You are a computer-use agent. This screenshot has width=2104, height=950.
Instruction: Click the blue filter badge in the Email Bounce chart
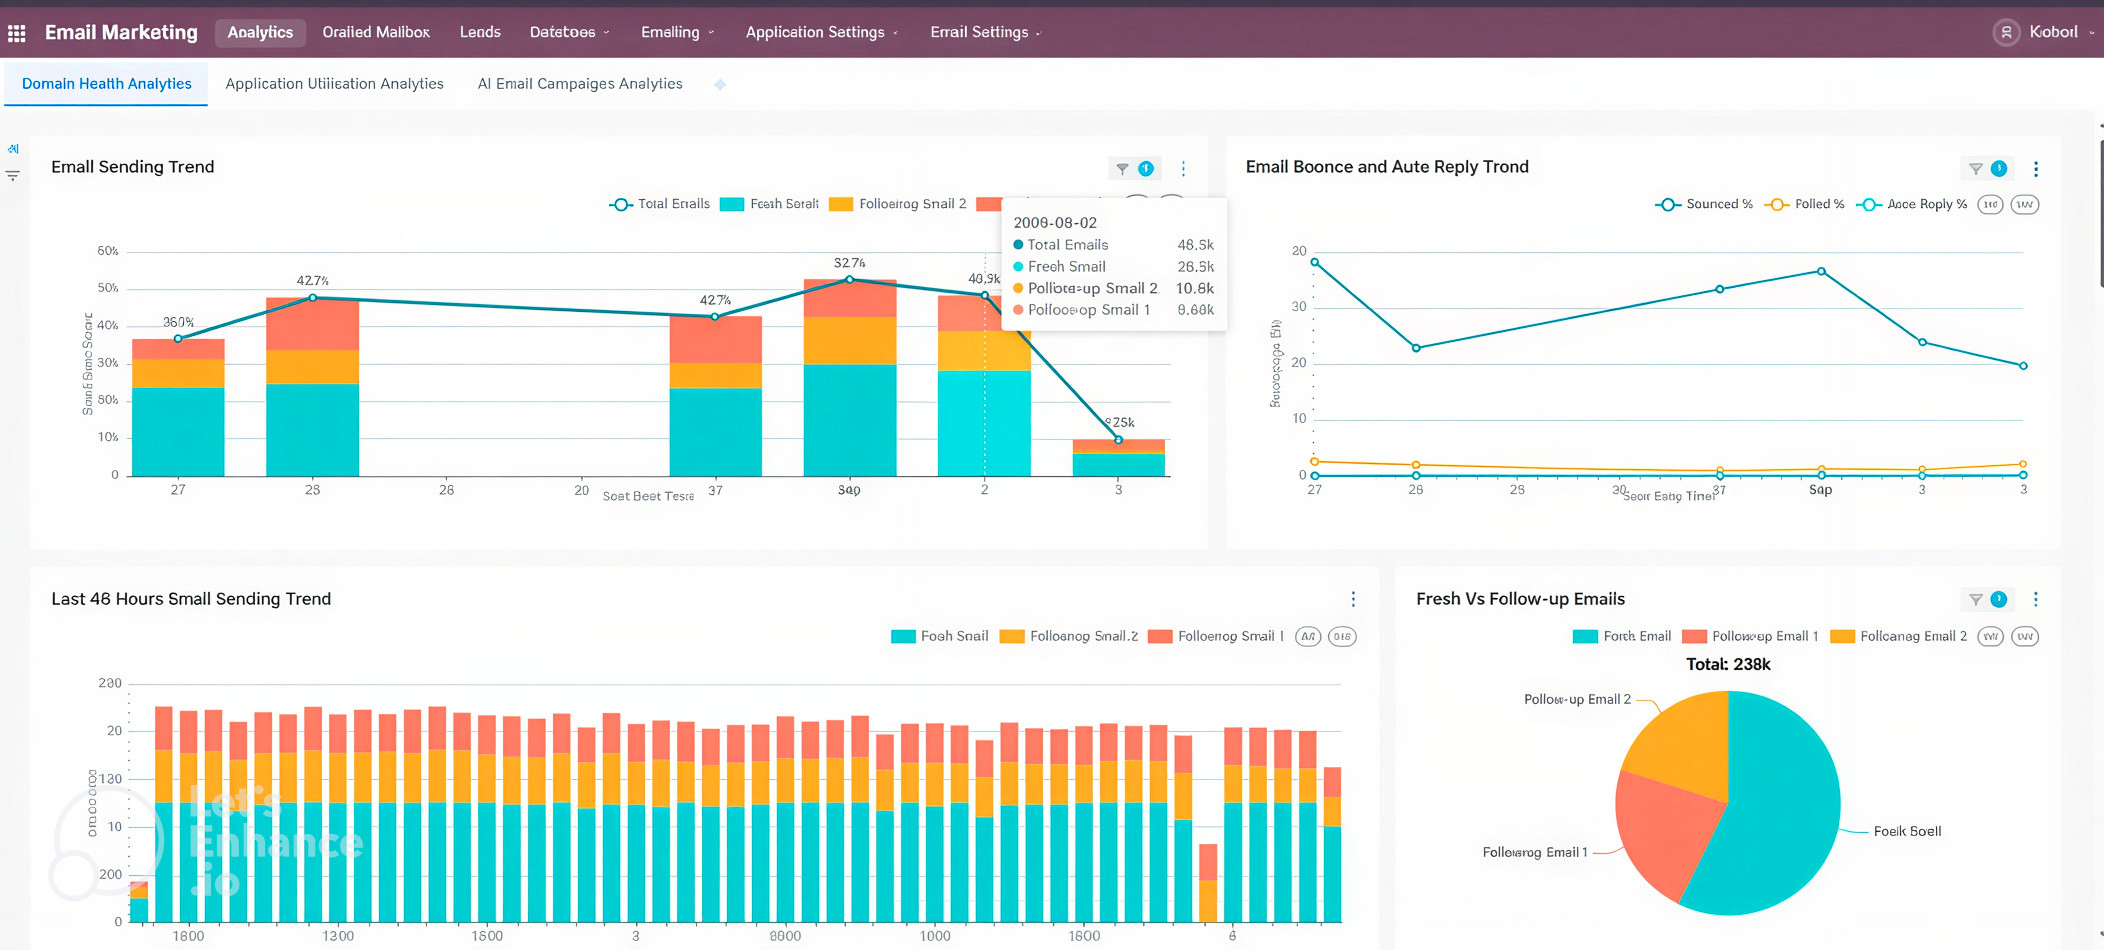coord(1999,169)
